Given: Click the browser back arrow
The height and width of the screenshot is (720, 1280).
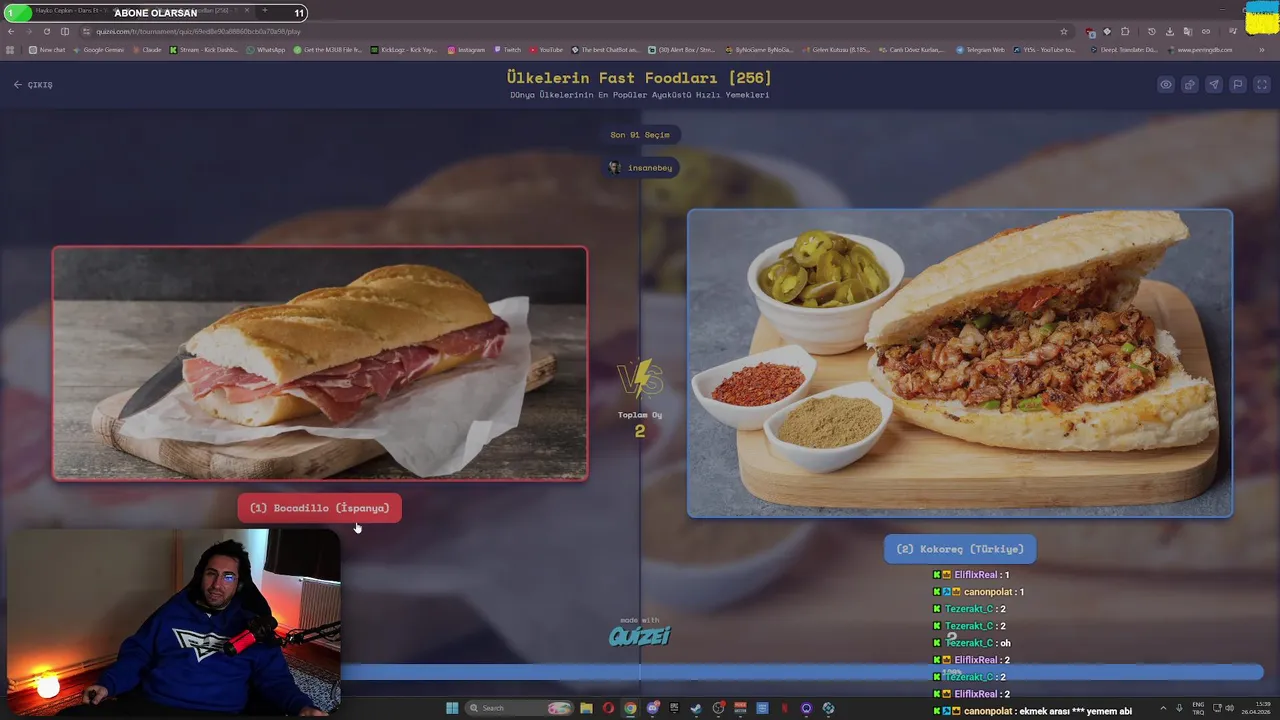Looking at the screenshot, I should click(x=11, y=31).
